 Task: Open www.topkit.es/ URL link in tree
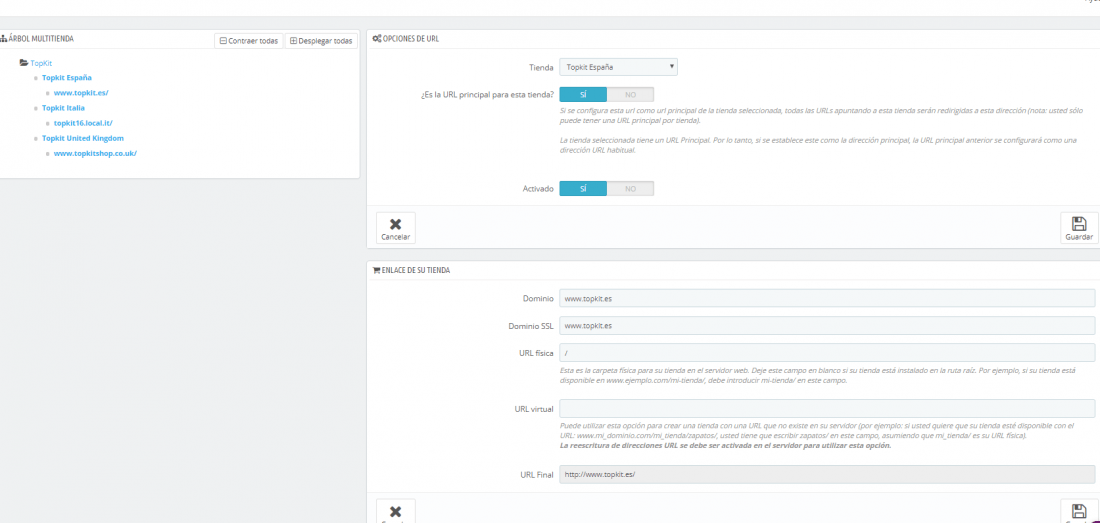coord(81,93)
